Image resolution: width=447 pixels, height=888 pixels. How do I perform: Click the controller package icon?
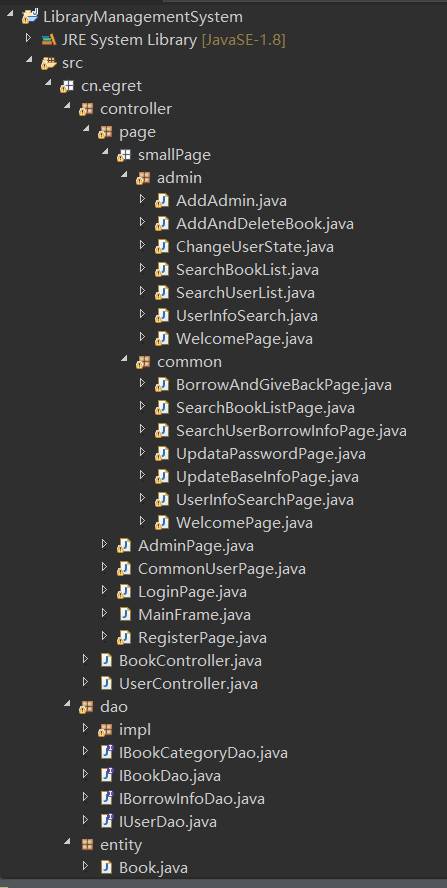pos(86,109)
